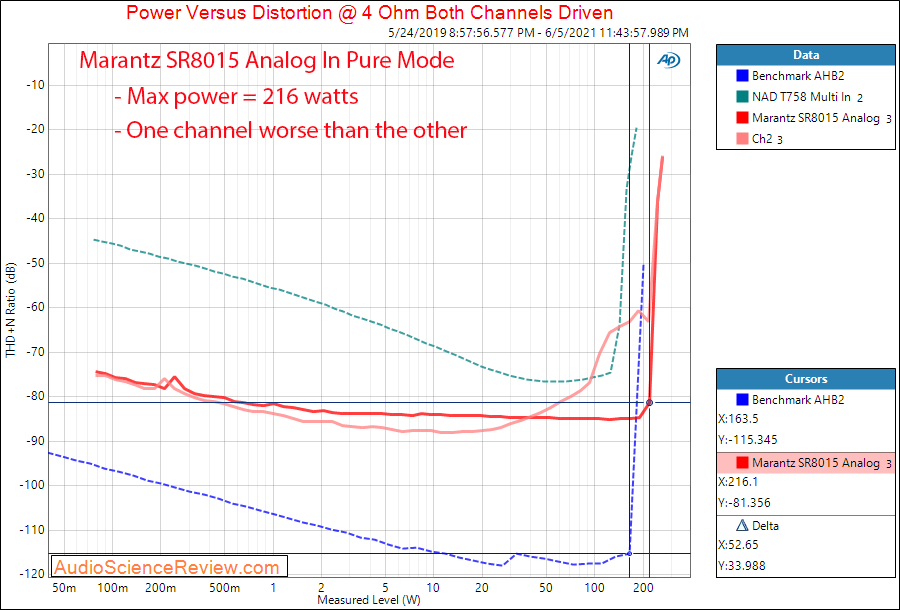Click highlighted Marantz SR8015 row in Cursors panel

[x=806, y=463]
